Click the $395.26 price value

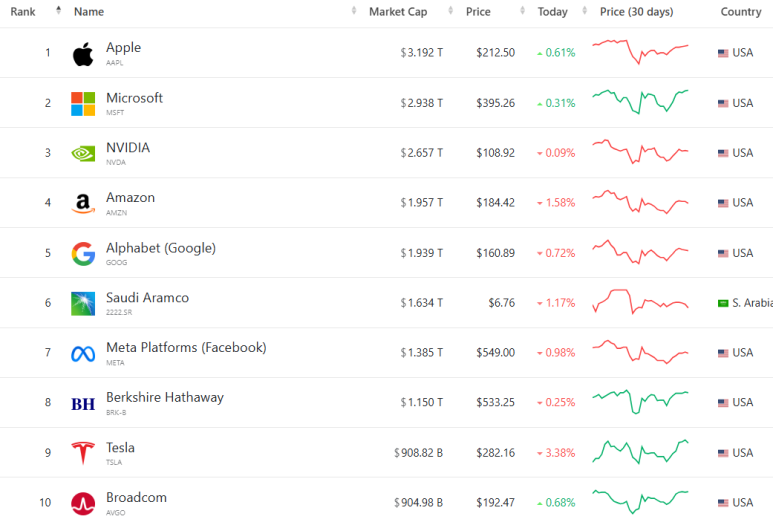click(495, 103)
